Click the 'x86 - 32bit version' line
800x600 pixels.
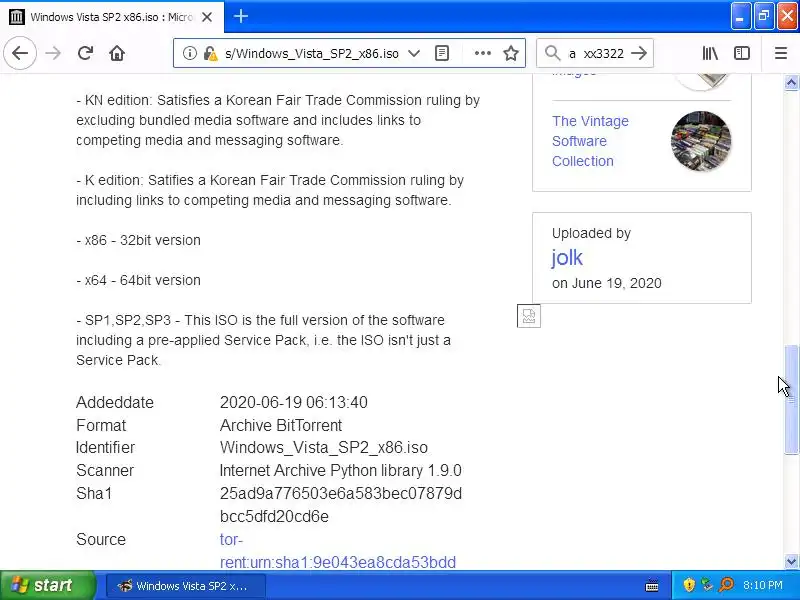click(x=138, y=240)
